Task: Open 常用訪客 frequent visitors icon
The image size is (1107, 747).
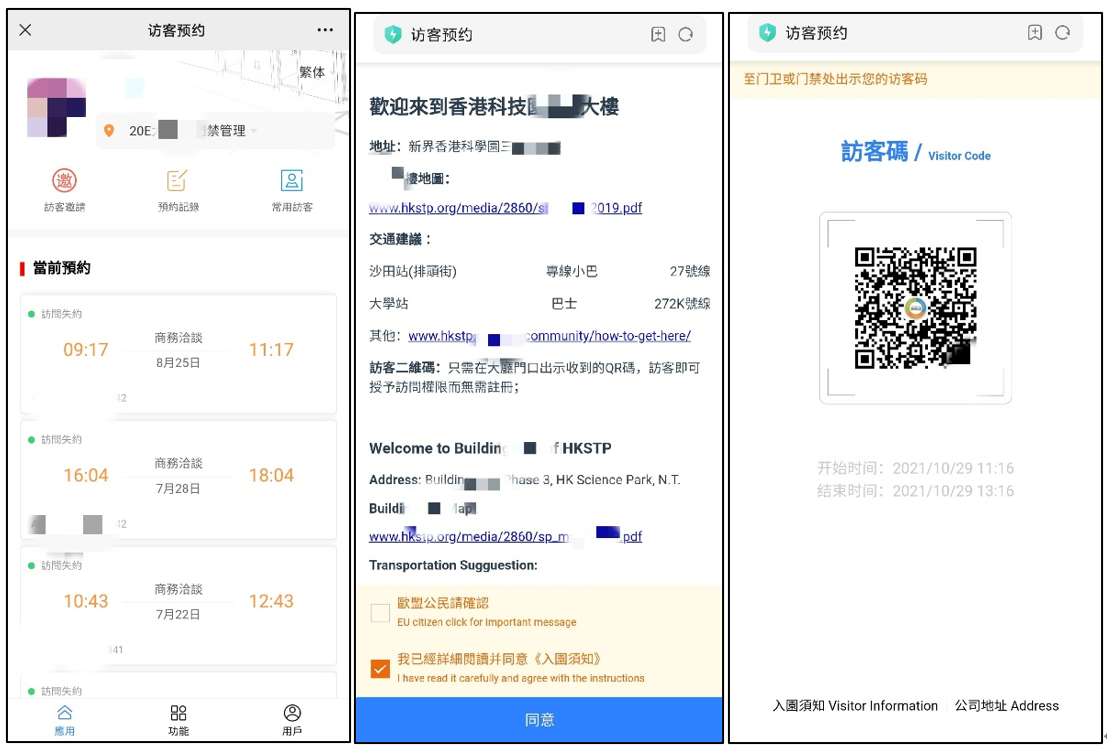Action: coord(292,190)
